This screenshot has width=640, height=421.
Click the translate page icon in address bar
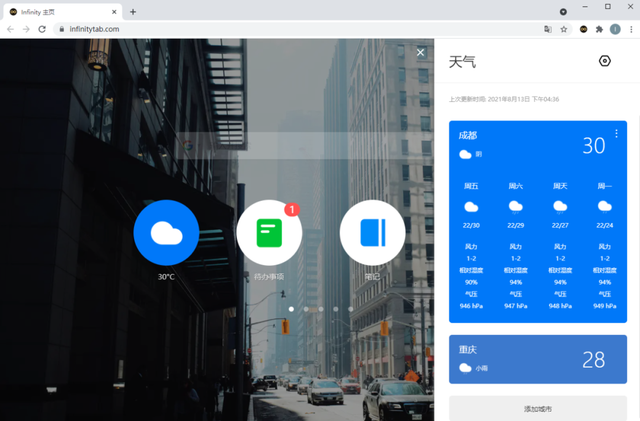548,29
